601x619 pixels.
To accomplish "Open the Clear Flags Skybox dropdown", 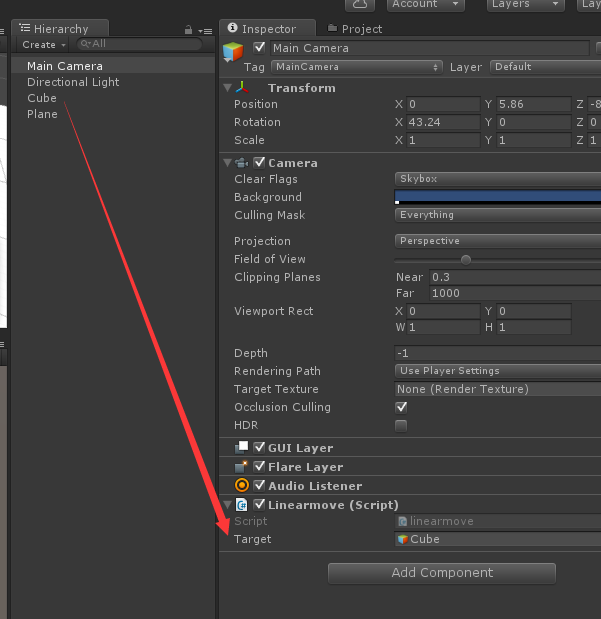I will coord(497,179).
